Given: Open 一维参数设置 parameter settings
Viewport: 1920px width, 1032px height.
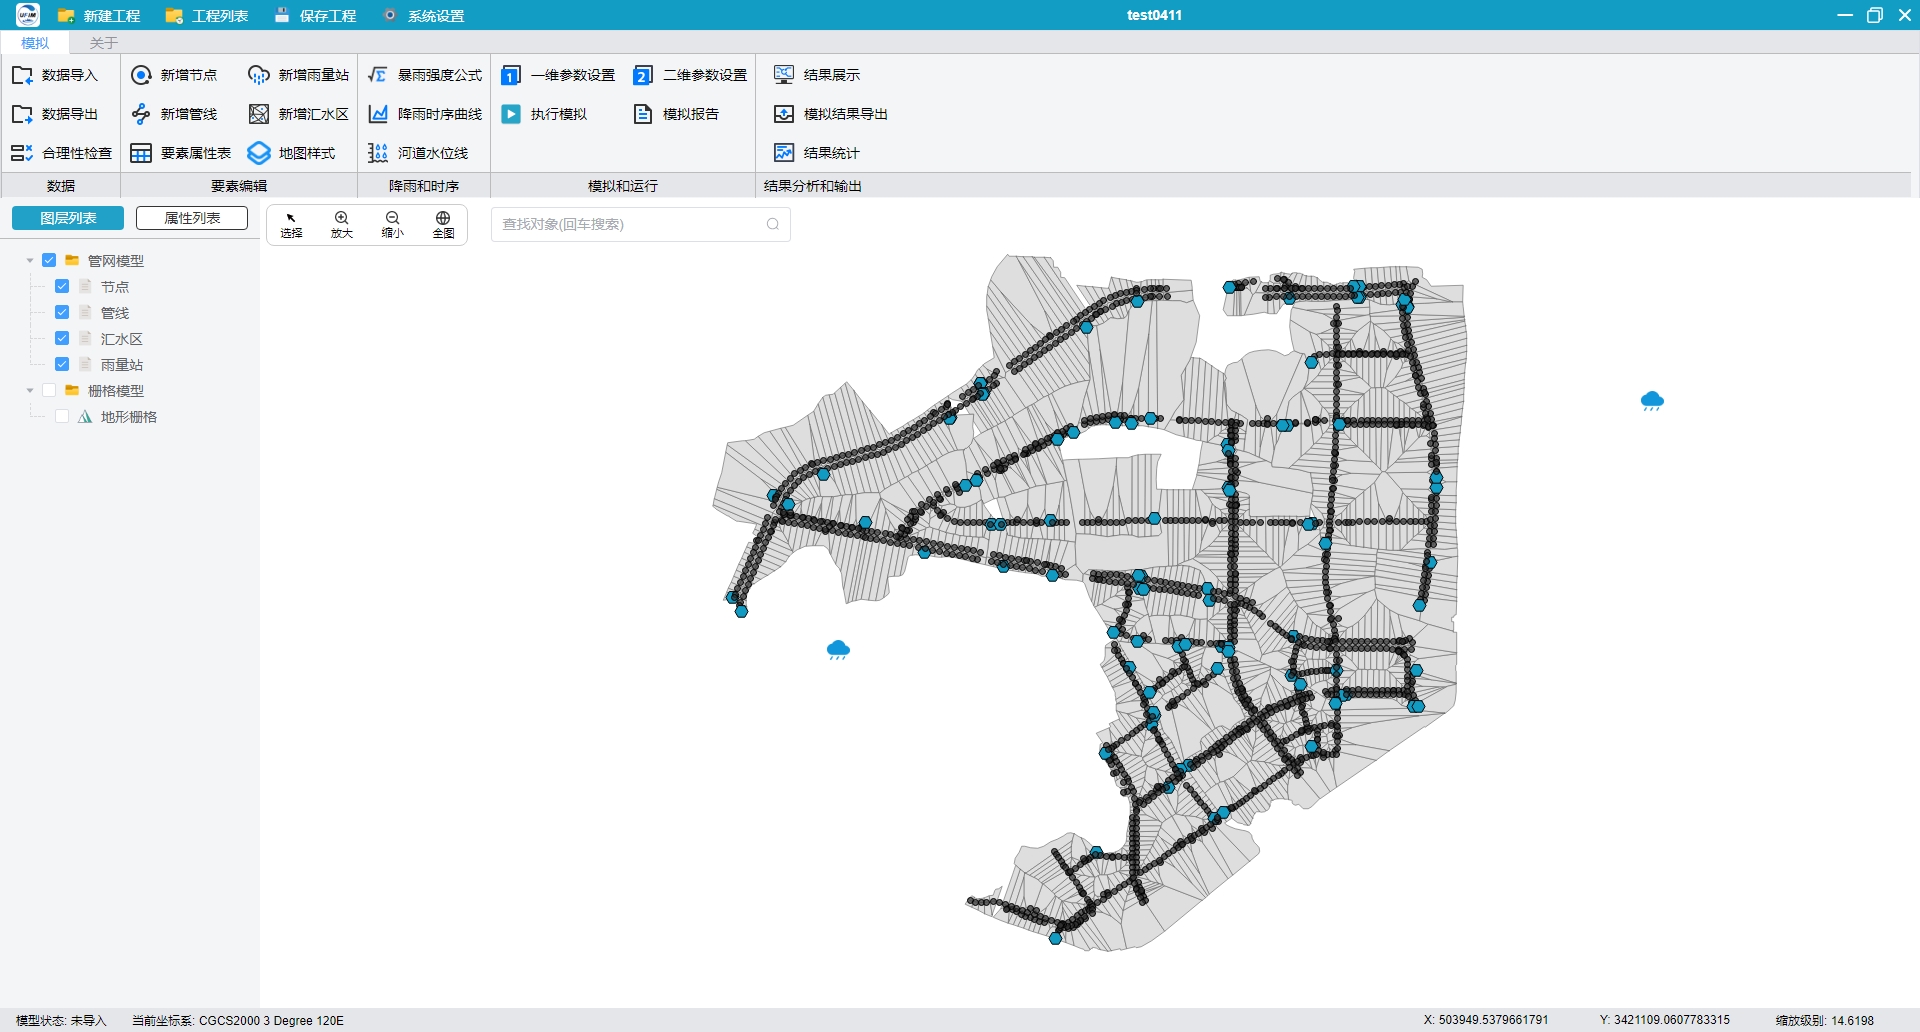Looking at the screenshot, I should tap(558, 75).
